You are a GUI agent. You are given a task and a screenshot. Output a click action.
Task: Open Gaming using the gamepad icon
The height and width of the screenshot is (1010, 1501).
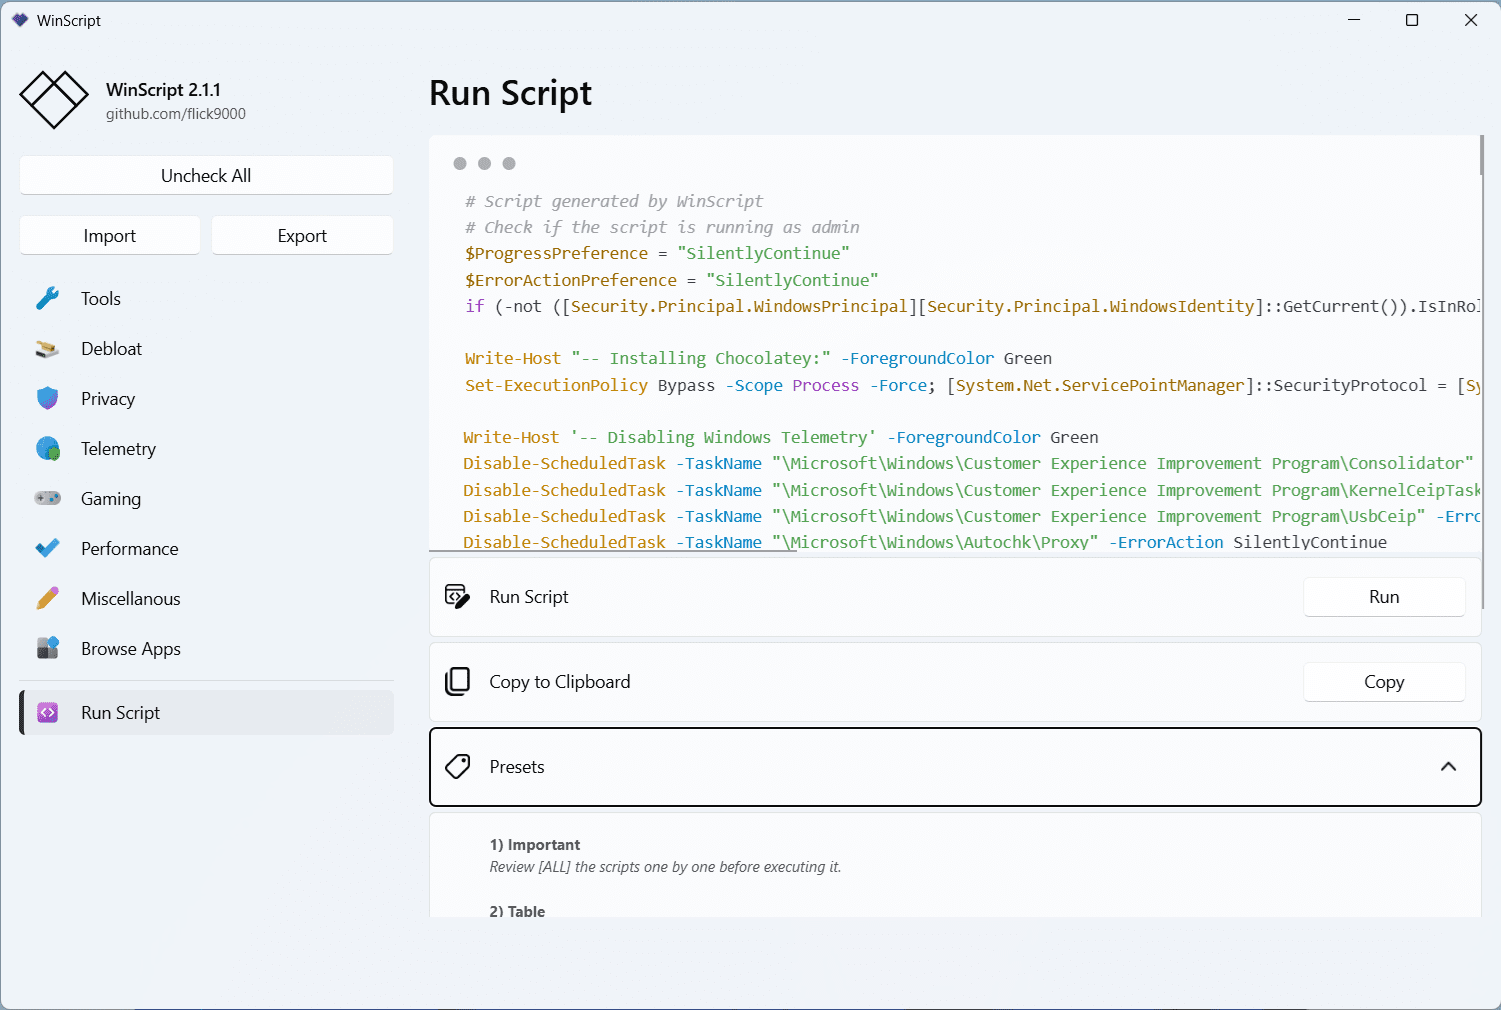point(47,498)
